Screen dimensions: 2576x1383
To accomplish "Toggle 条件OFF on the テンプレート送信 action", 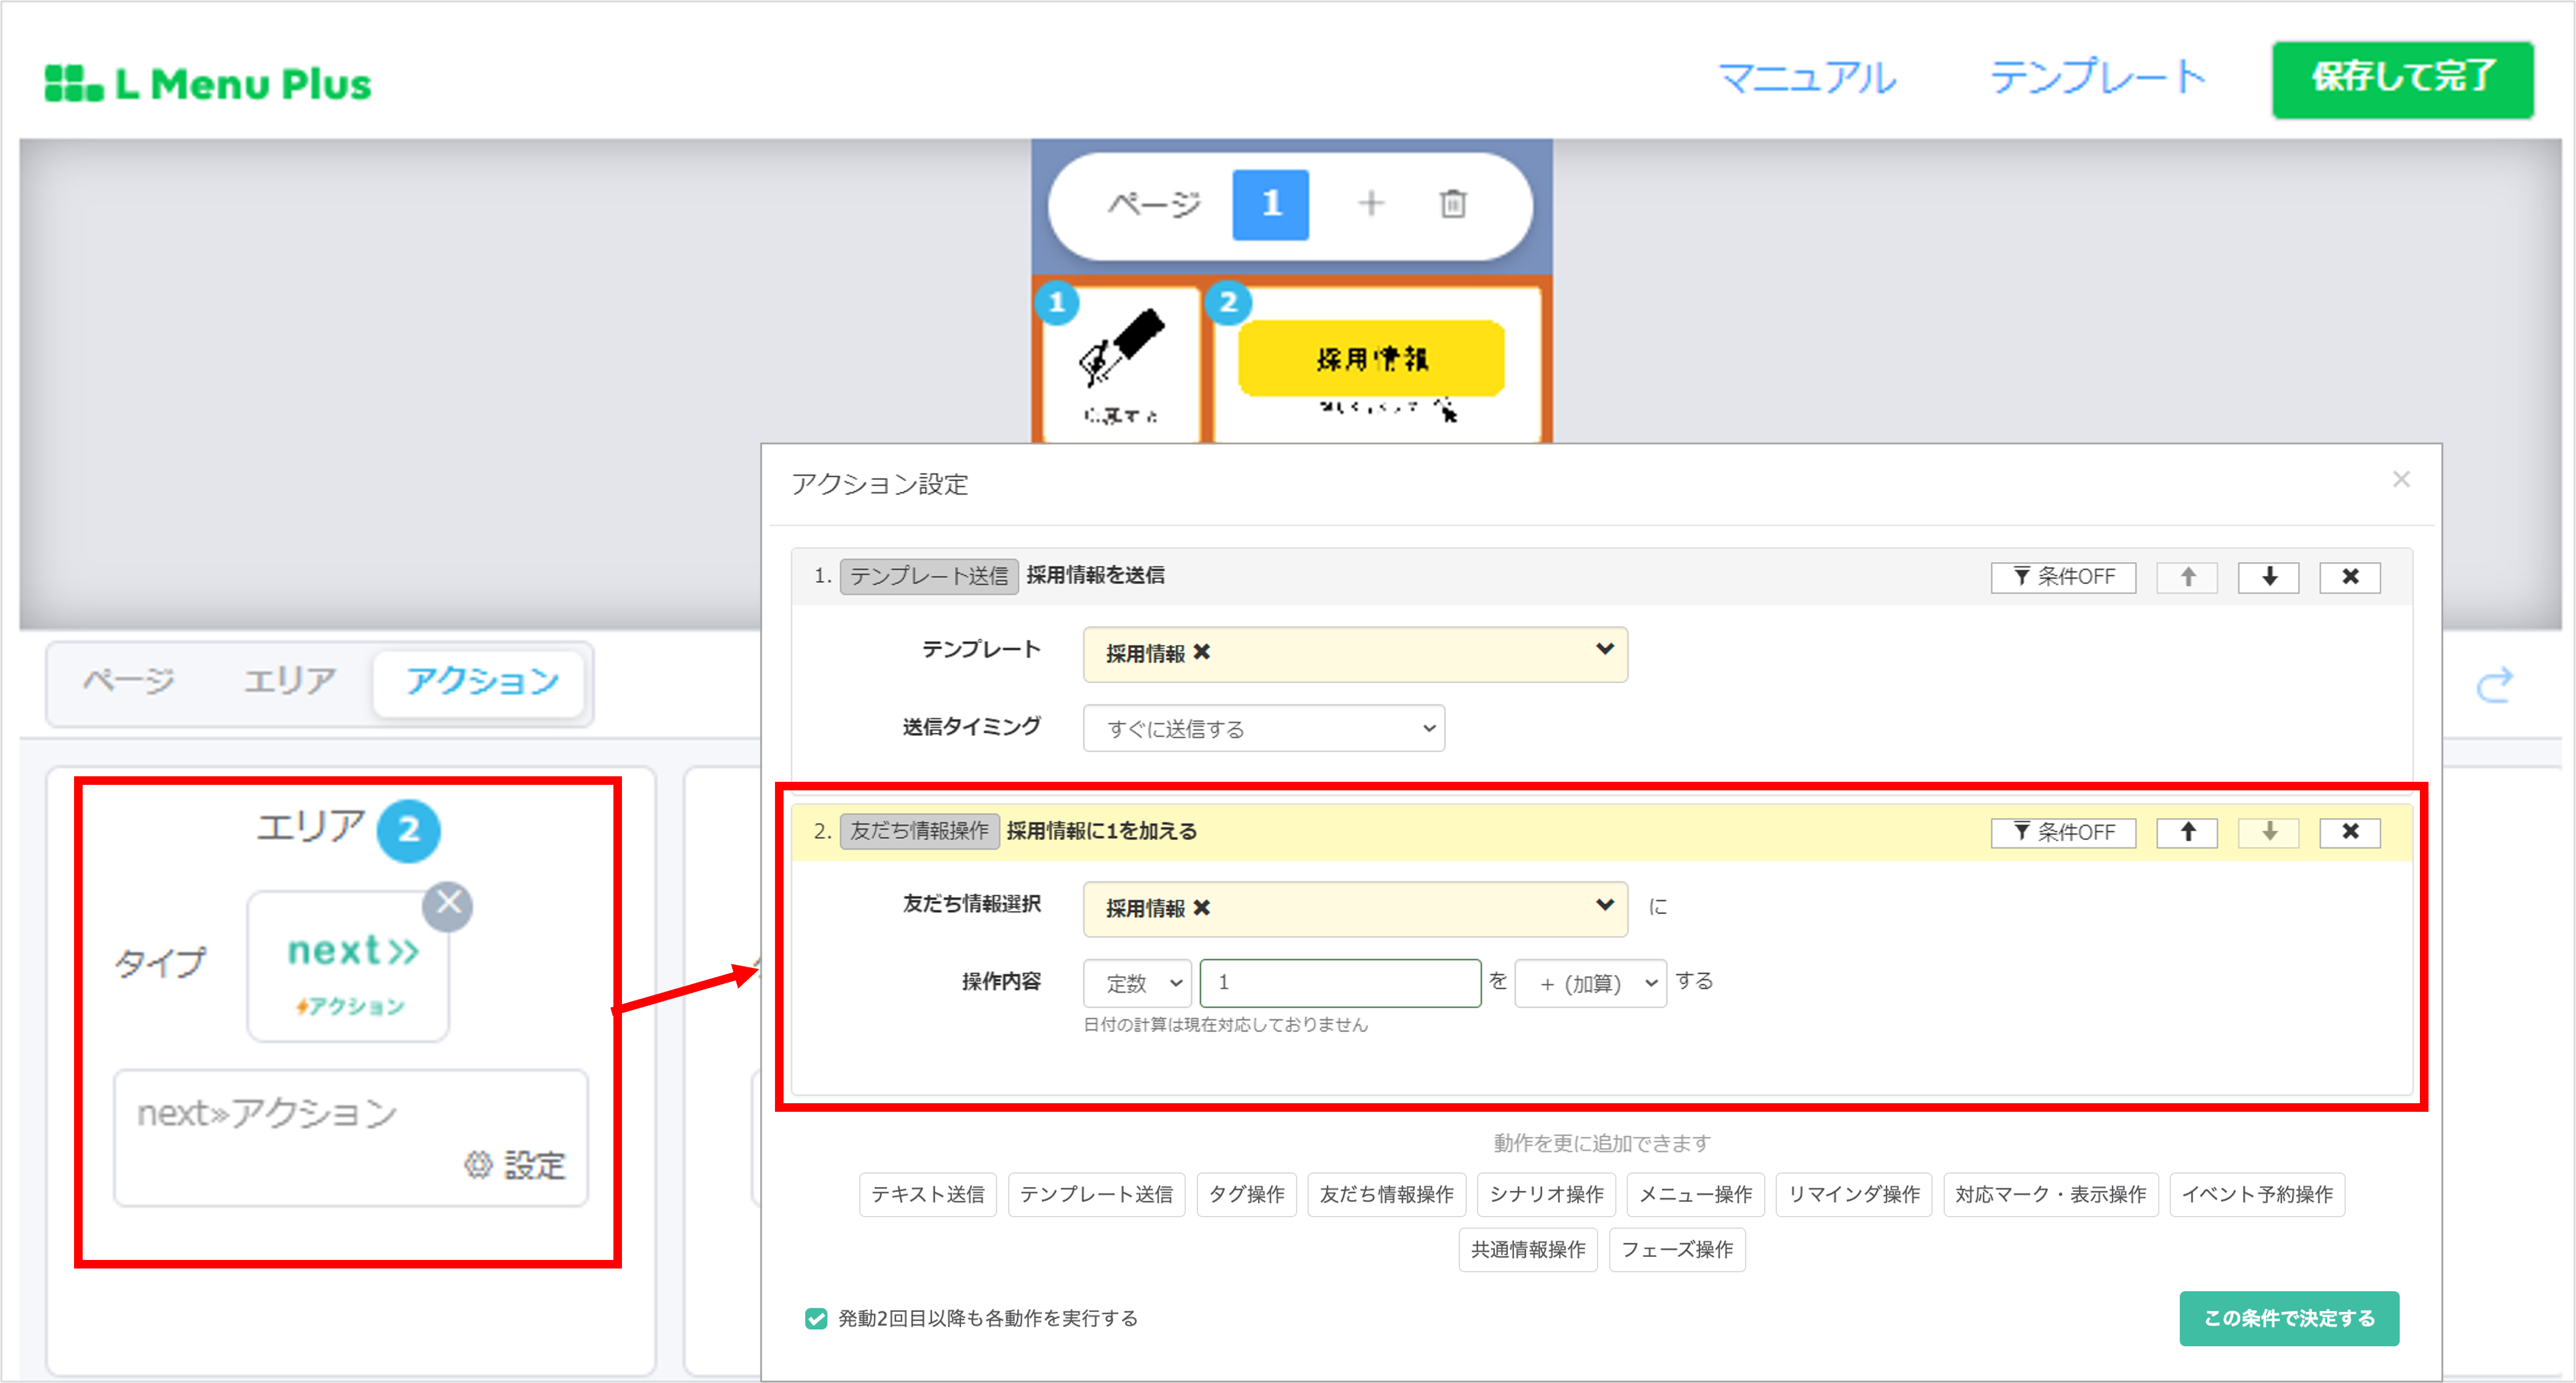I will point(2063,577).
